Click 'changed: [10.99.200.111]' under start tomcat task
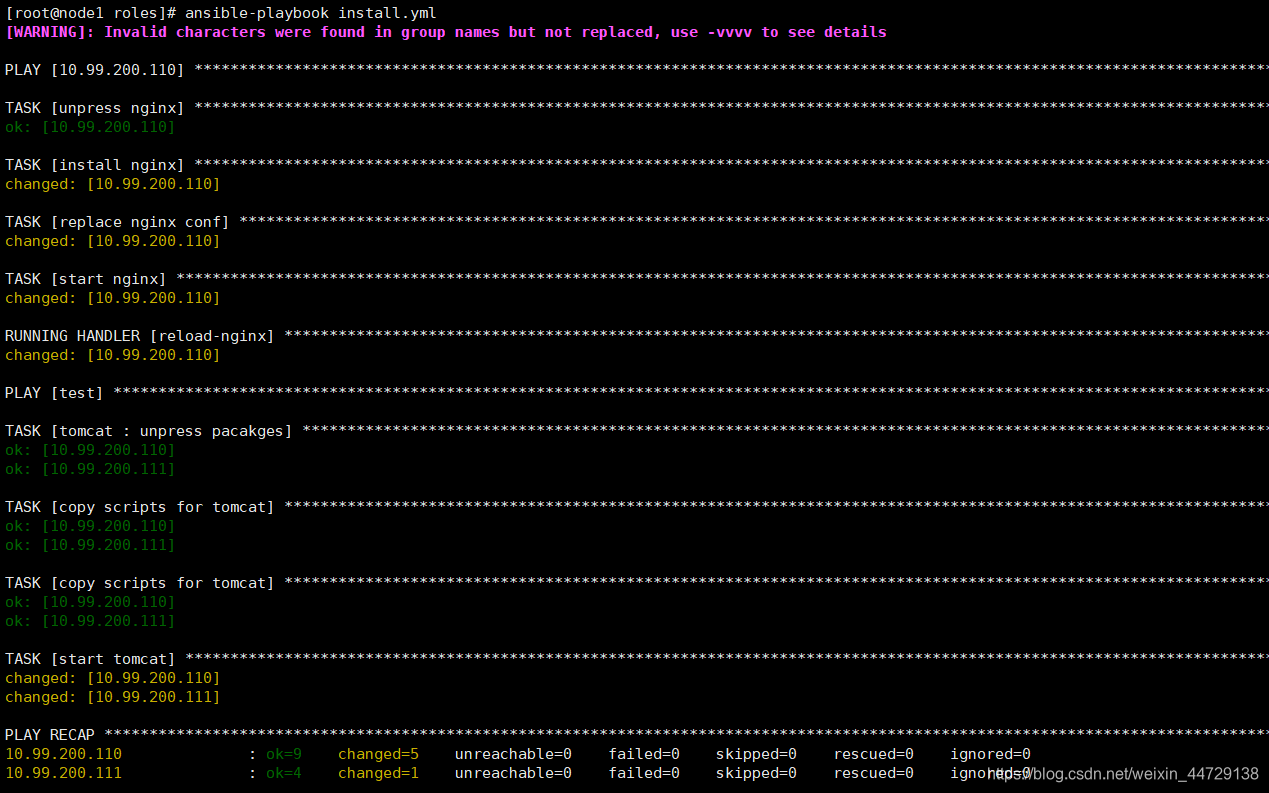 112,697
